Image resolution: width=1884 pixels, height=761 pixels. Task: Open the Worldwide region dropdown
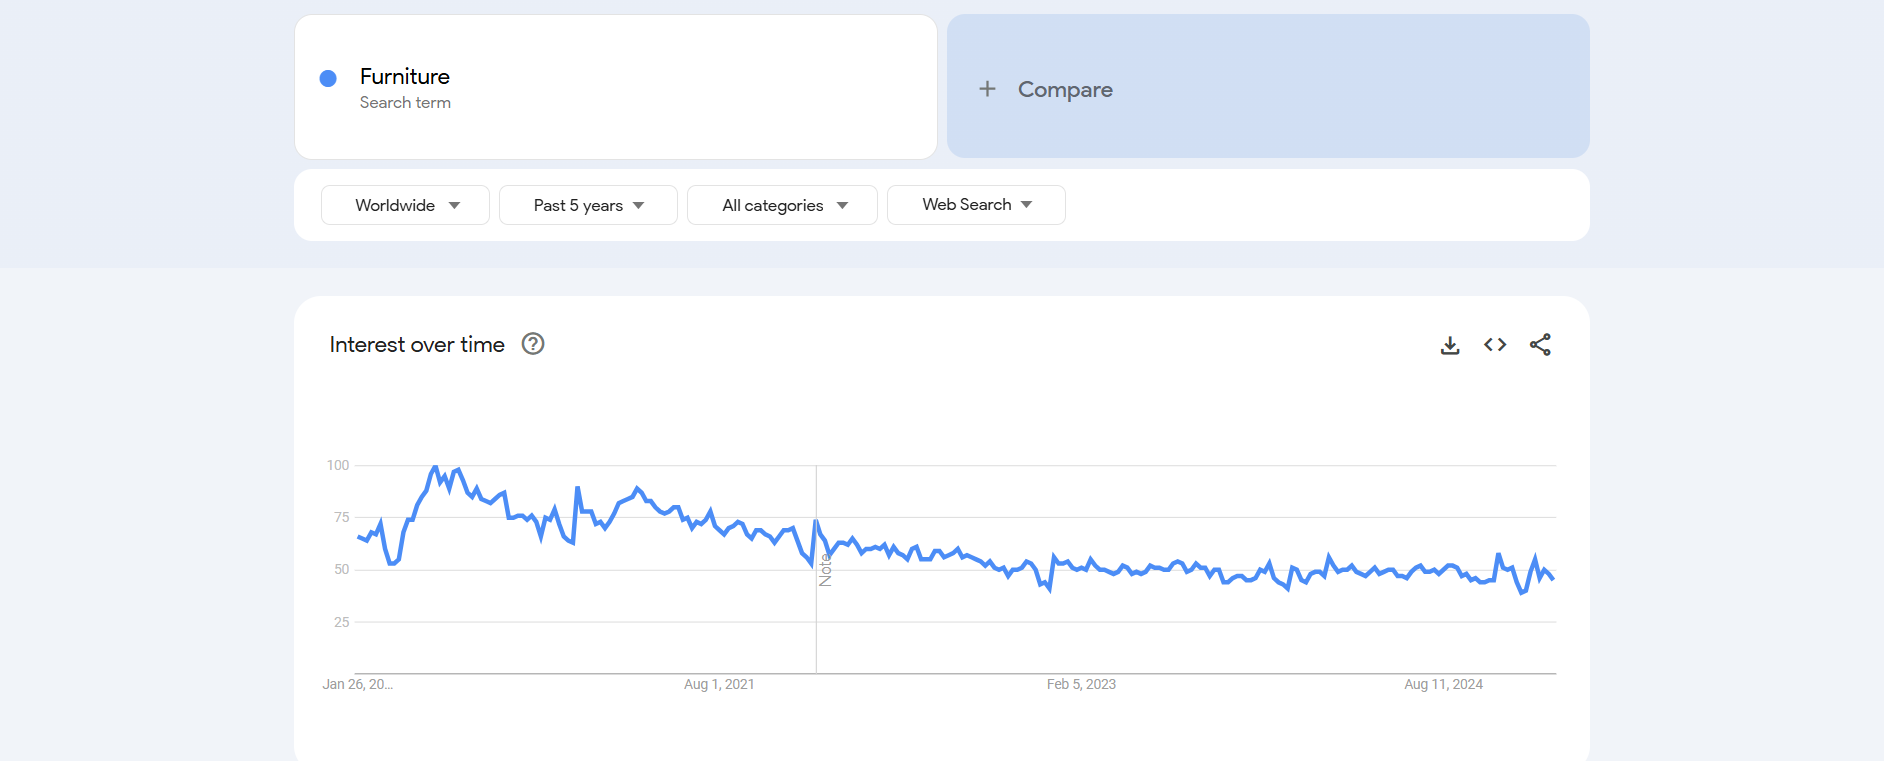tap(405, 205)
